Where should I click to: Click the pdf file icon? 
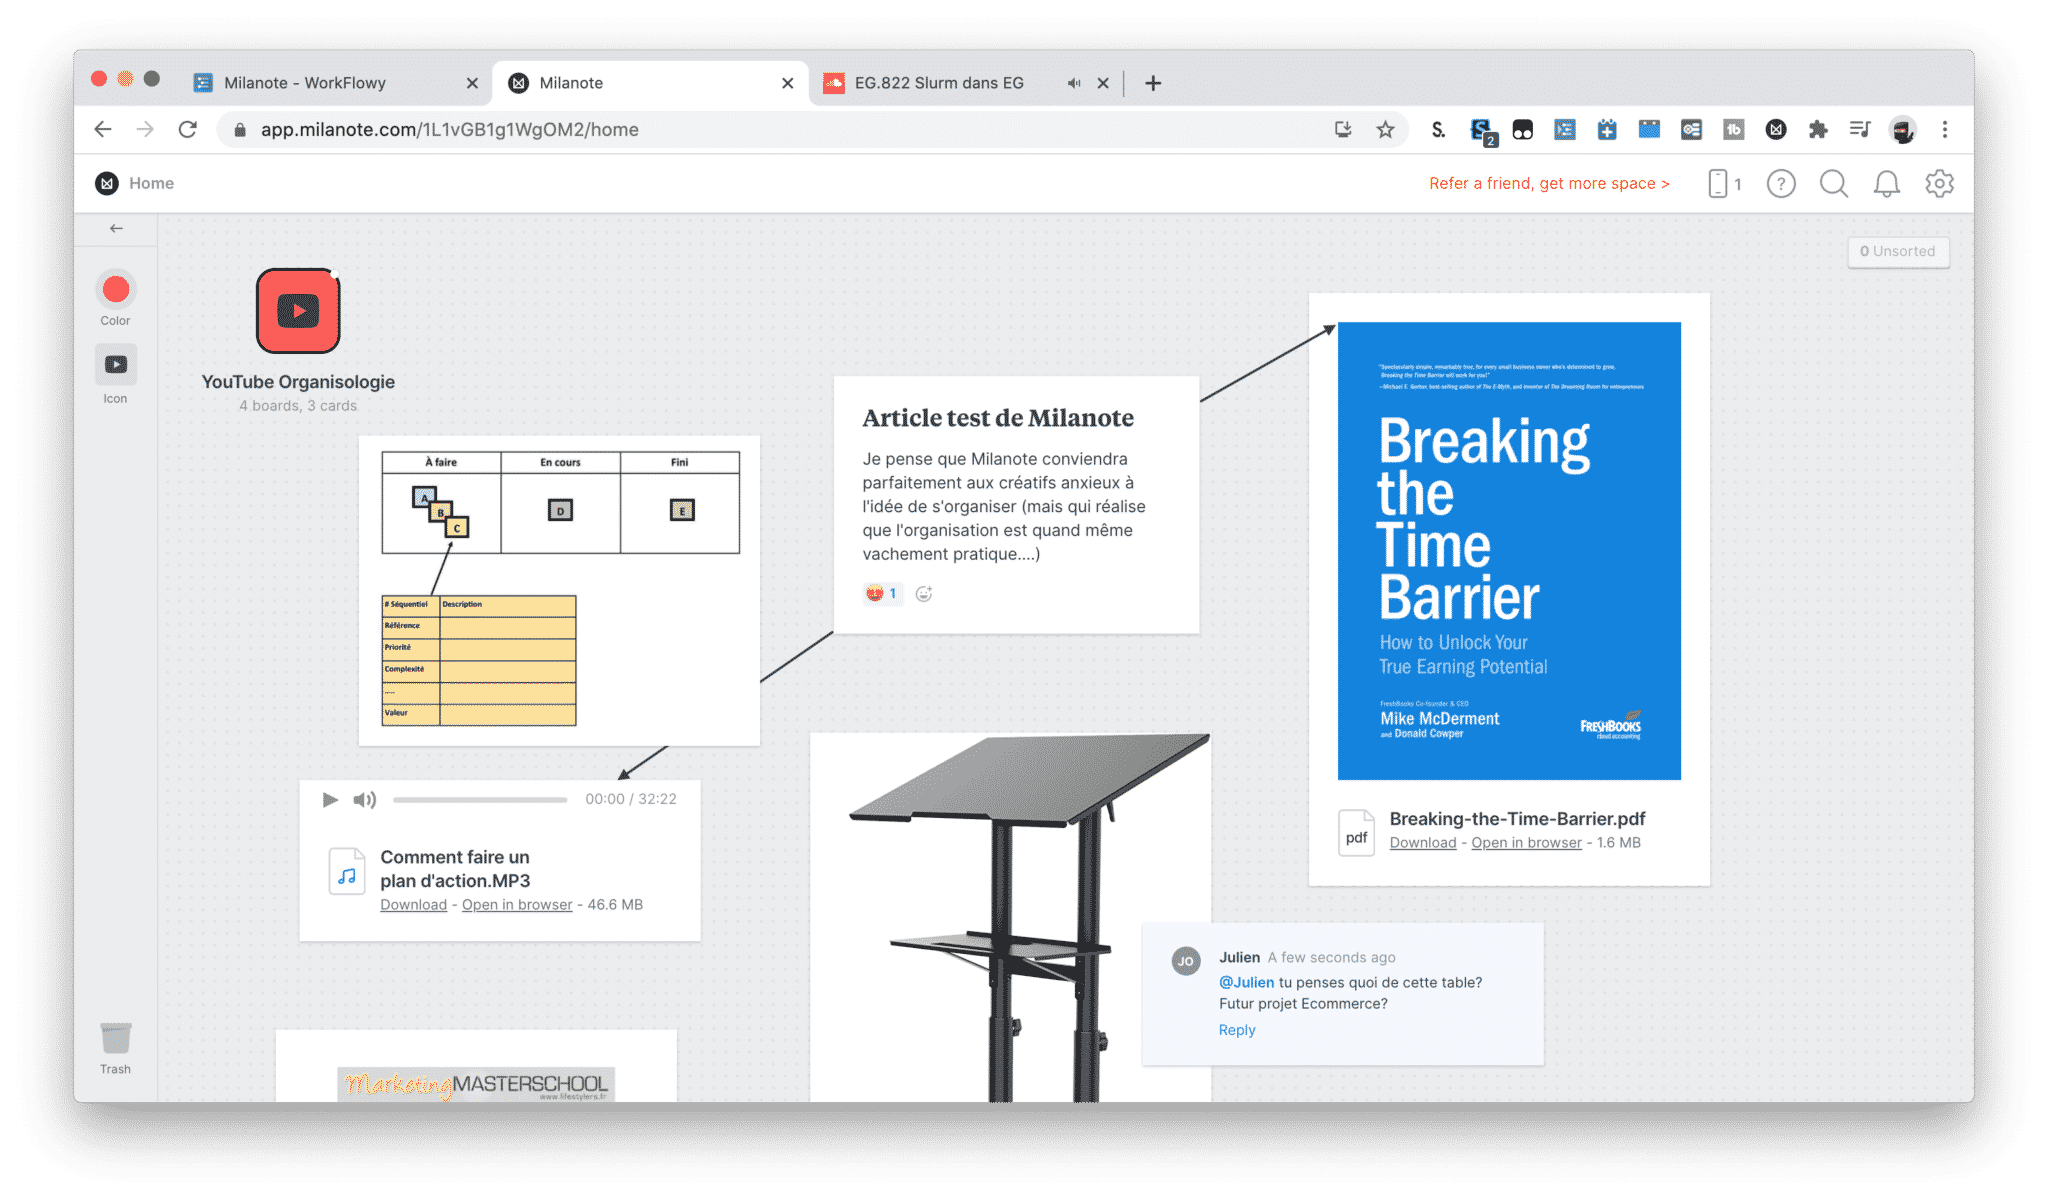pyautogui.click(x=1356, y=832)
